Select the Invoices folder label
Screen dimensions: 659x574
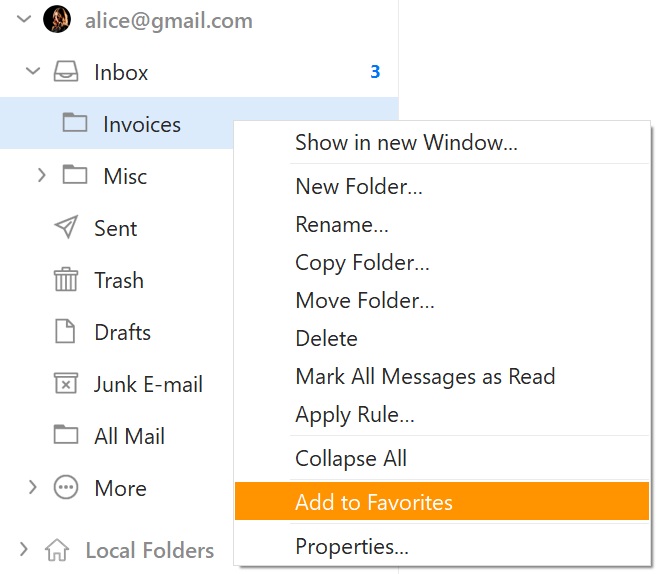point(142,124)
